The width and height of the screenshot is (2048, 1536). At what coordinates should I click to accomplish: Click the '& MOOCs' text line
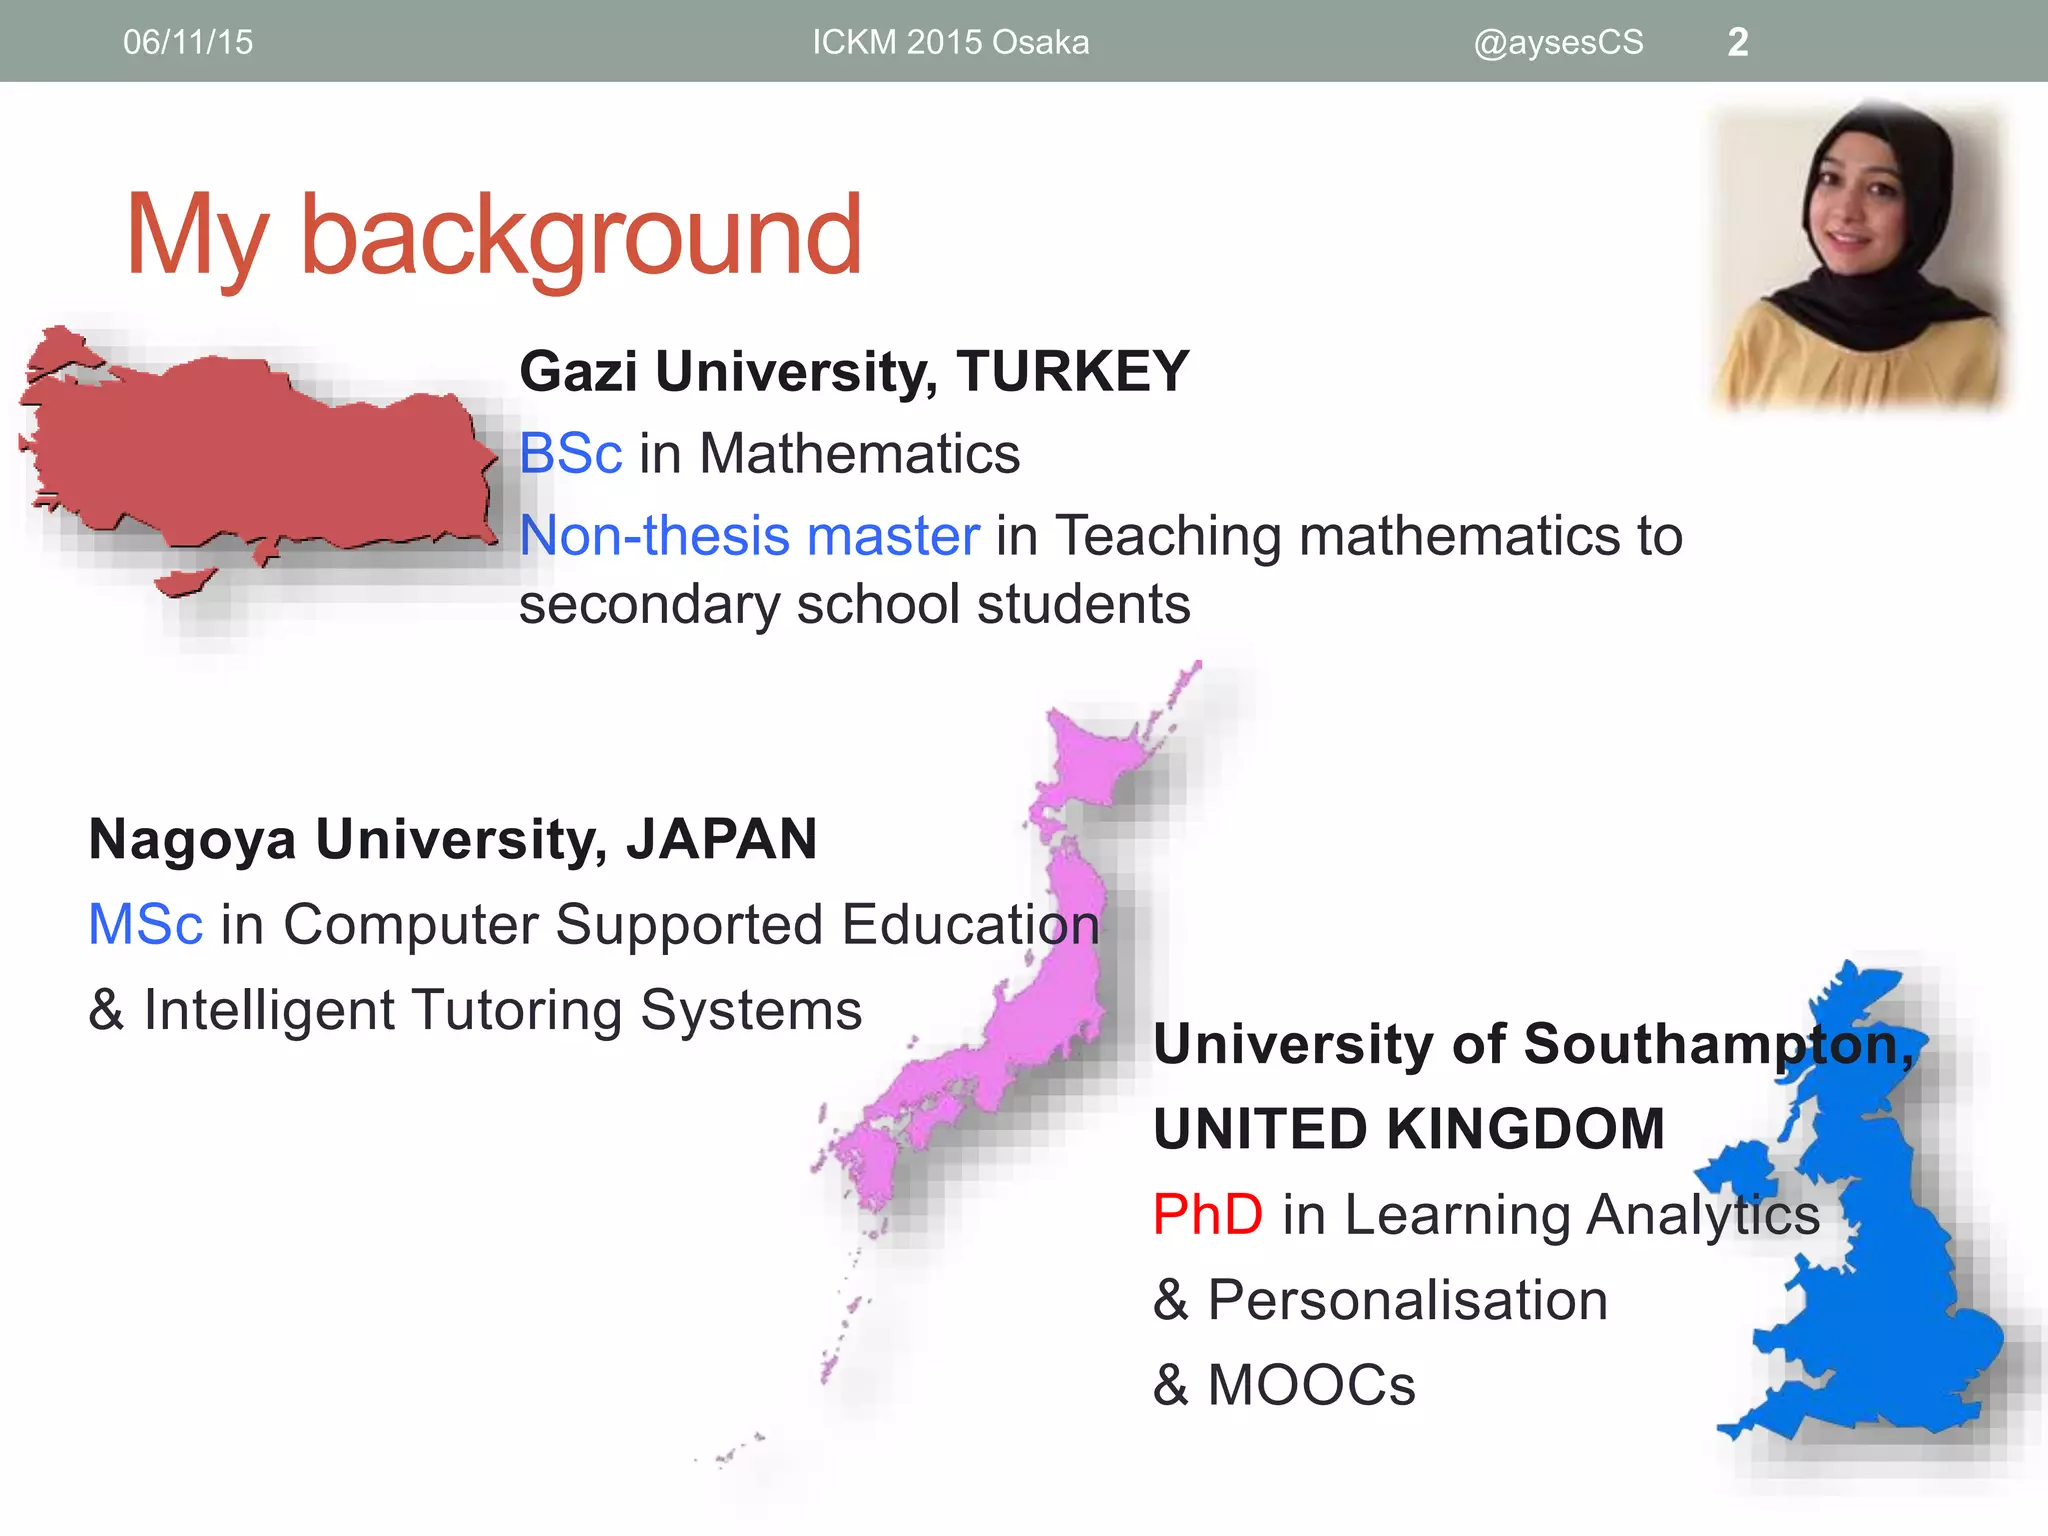(x=1284, y=1385)
